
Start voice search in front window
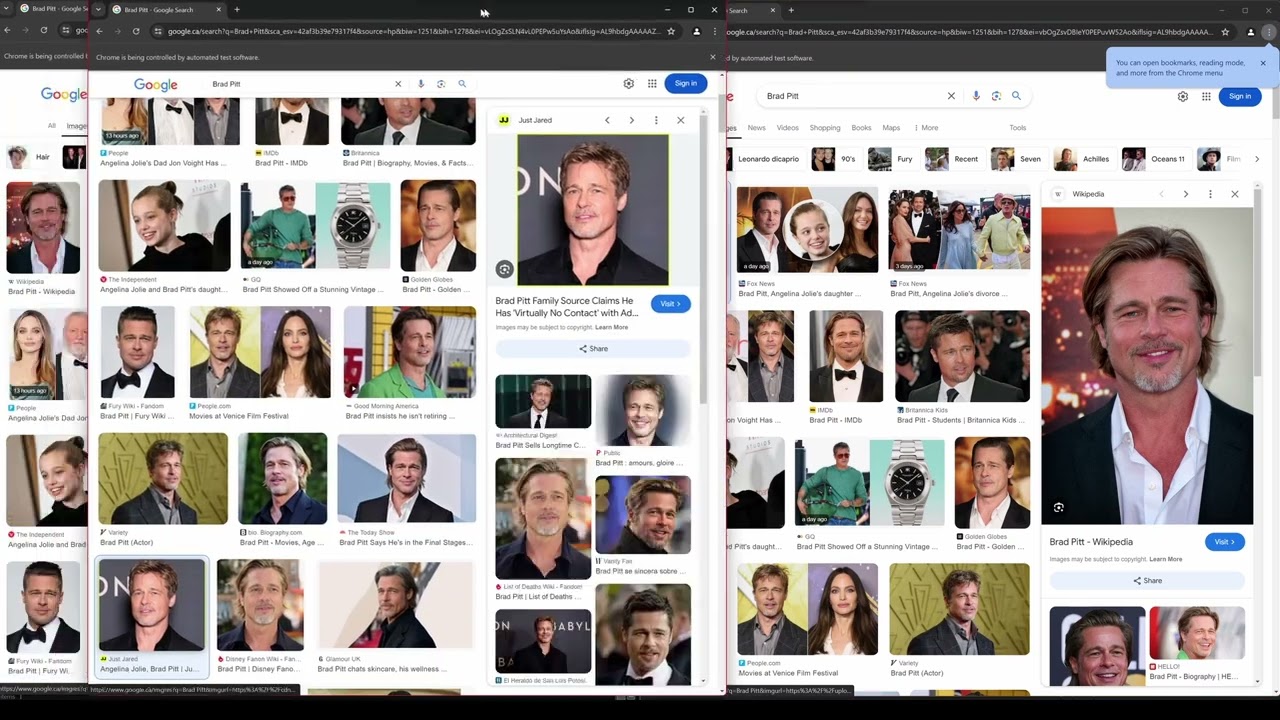tap(421, 84)
